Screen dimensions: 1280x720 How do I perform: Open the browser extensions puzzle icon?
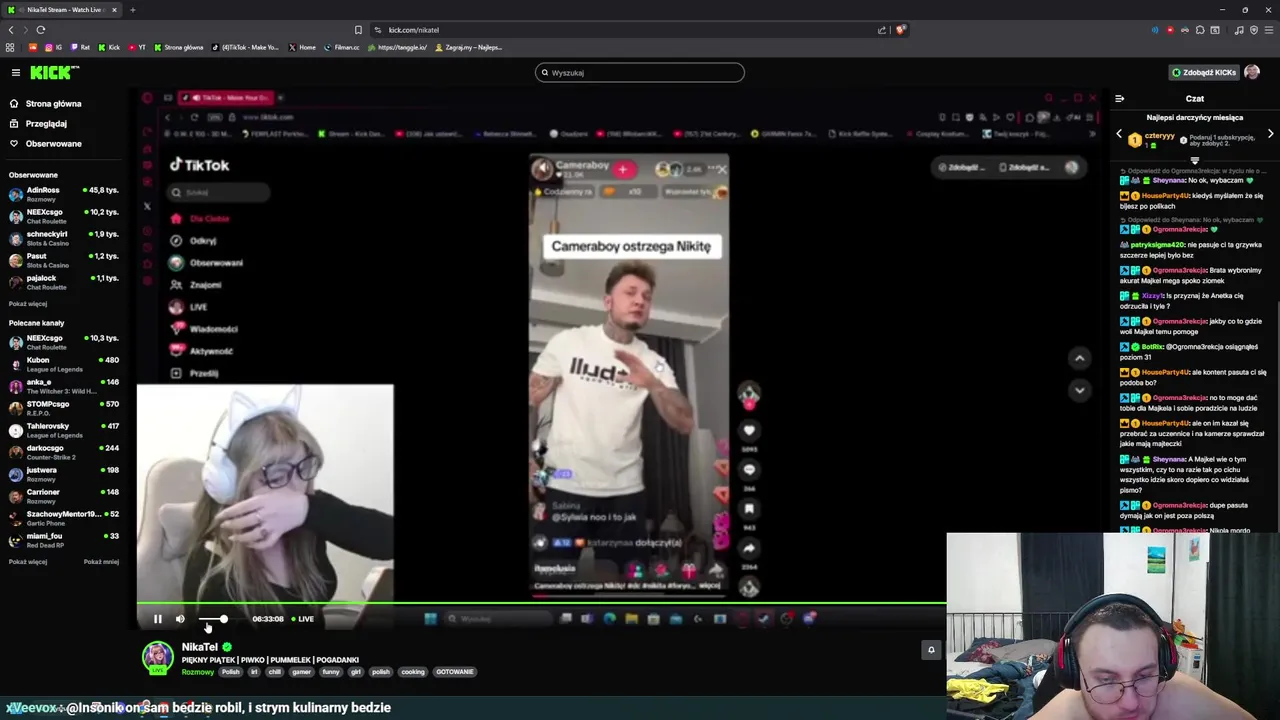tap(1200, 30)
